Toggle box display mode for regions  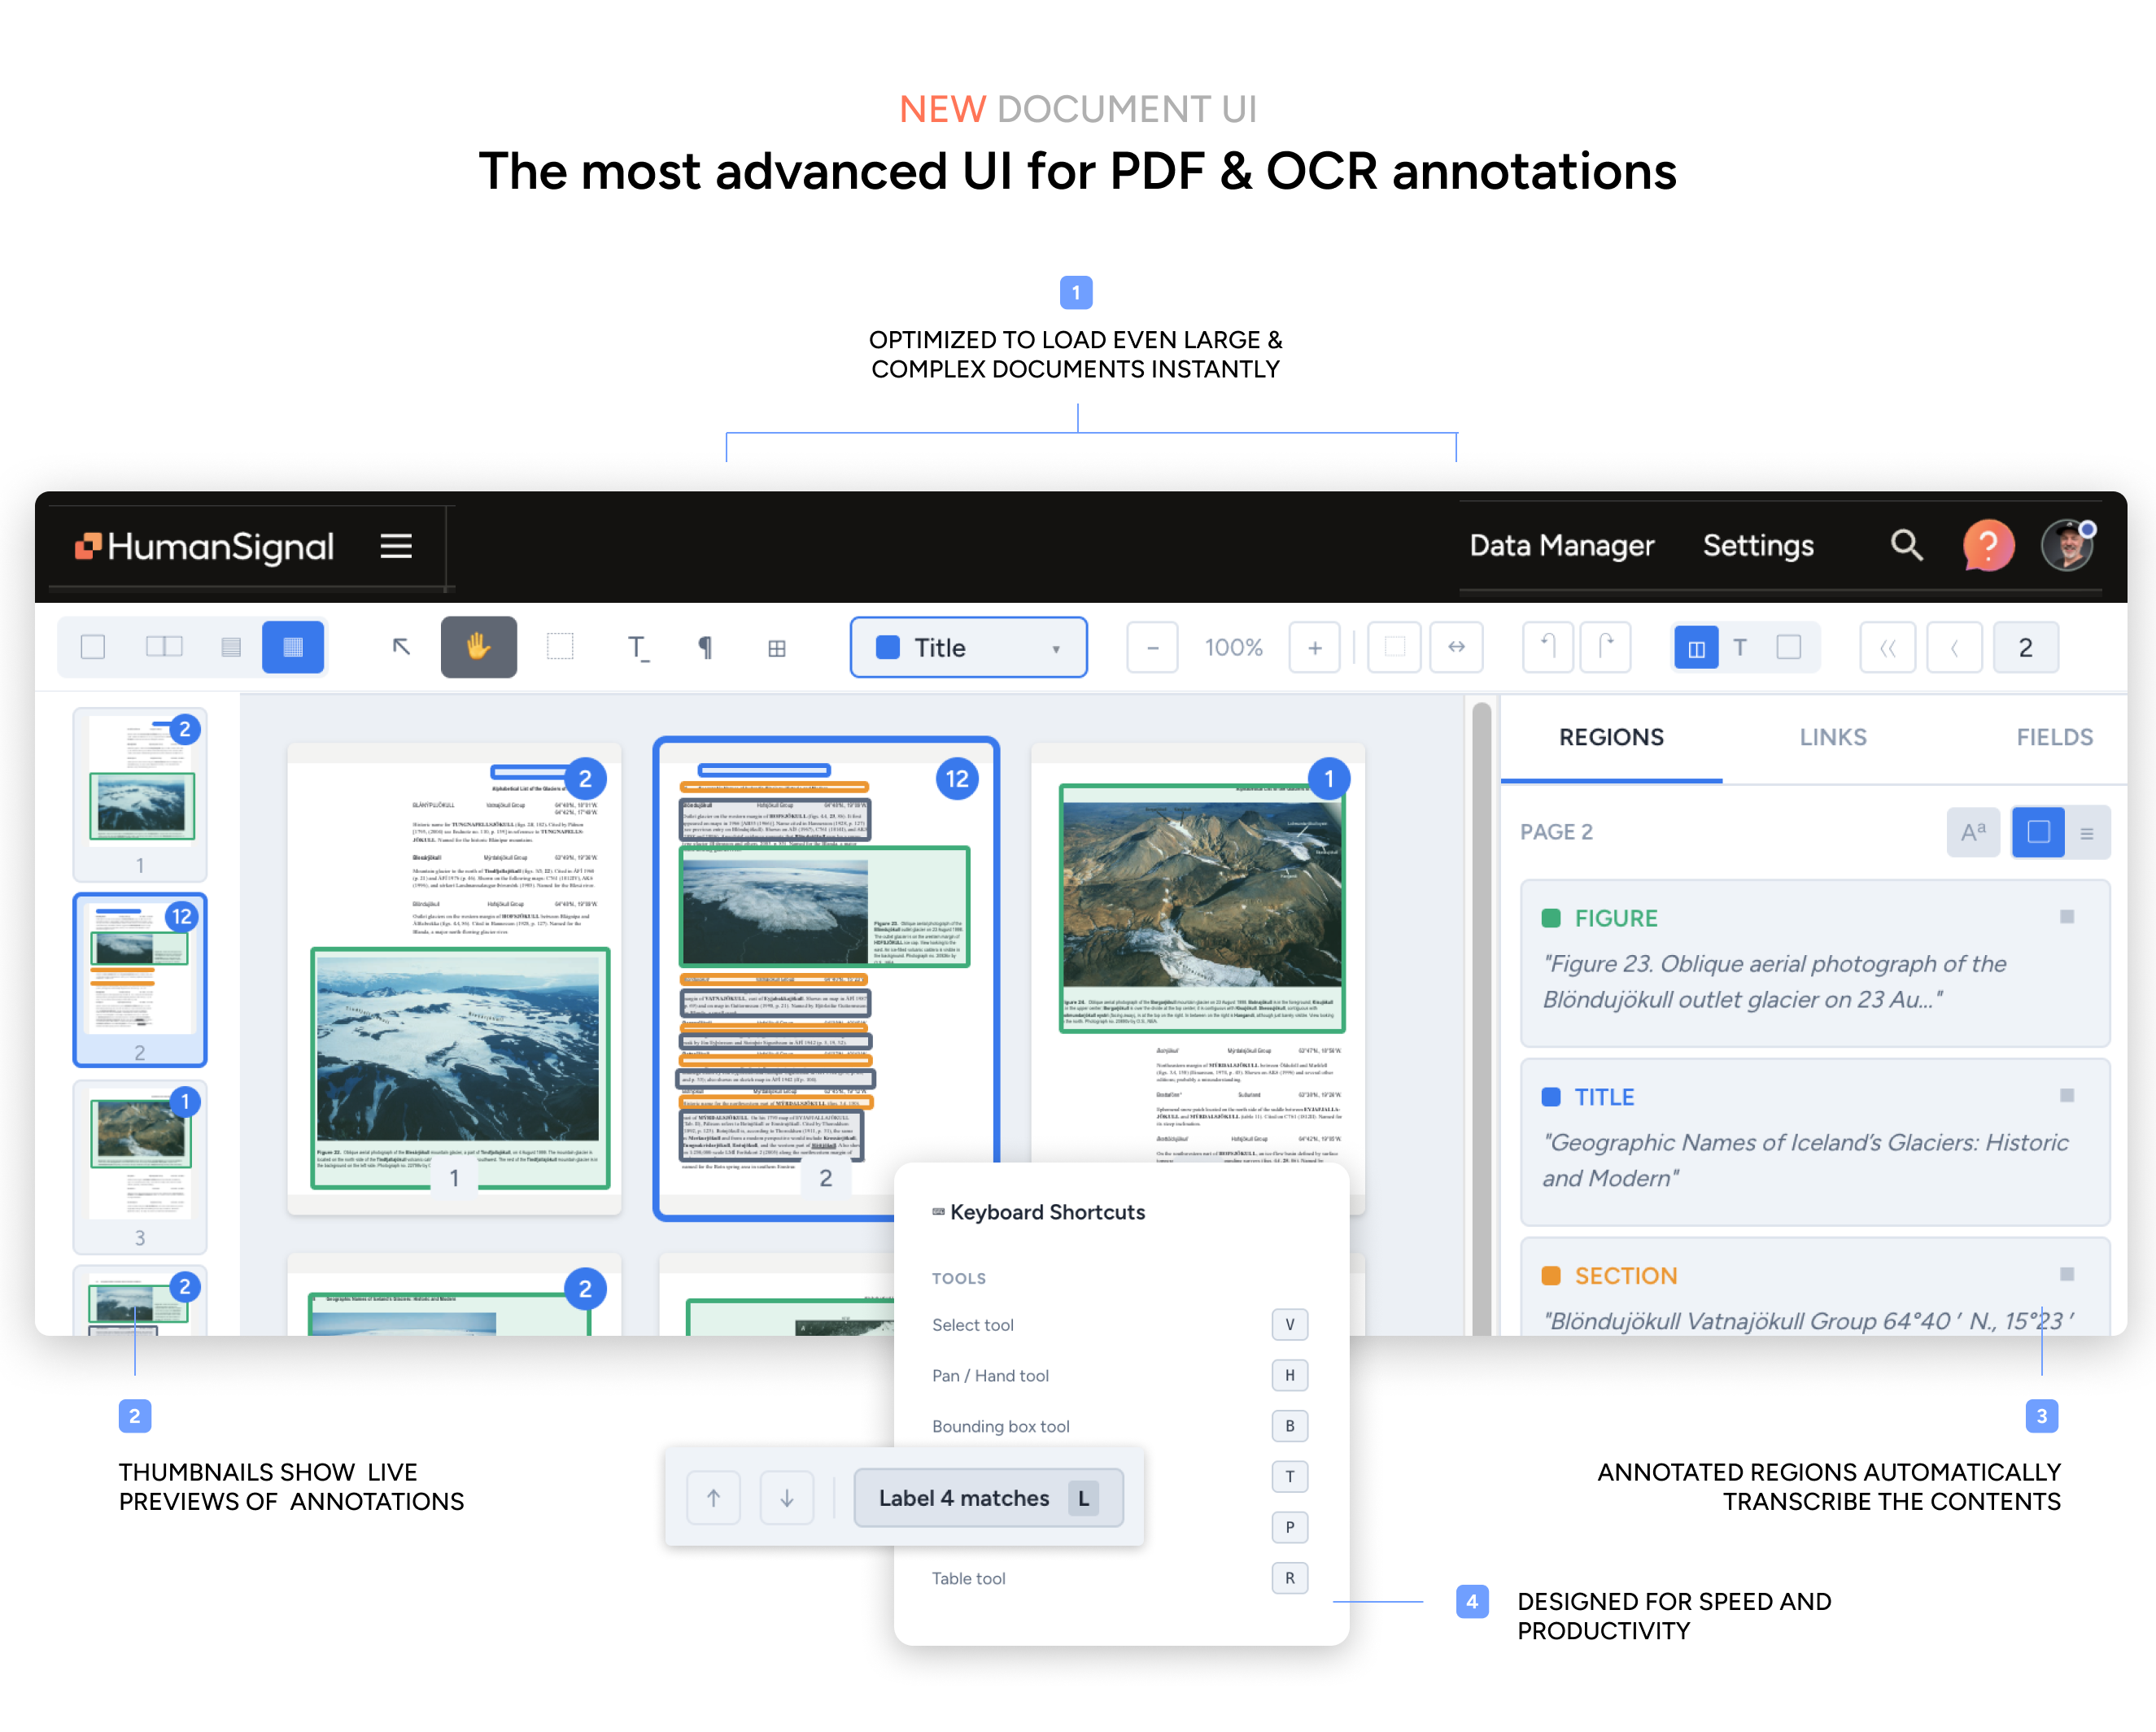pyautogui.click(x=2038, y=832)
